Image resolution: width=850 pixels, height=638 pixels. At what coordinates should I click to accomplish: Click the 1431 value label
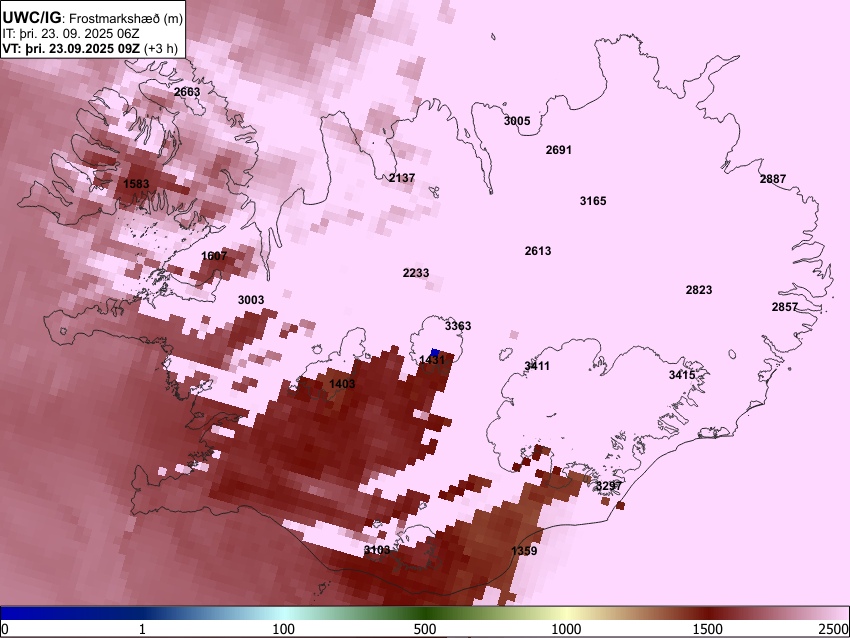click(x=432, y=360)
